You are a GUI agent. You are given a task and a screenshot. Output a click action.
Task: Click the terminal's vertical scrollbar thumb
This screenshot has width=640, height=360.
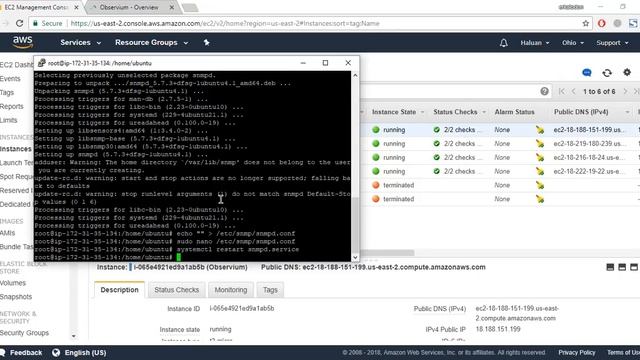(355, 224)
